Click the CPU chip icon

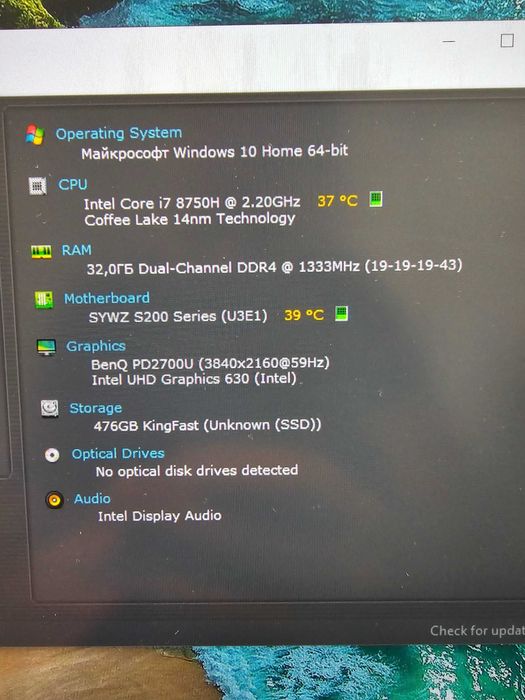pyautogui.click(x=38, y=186)
